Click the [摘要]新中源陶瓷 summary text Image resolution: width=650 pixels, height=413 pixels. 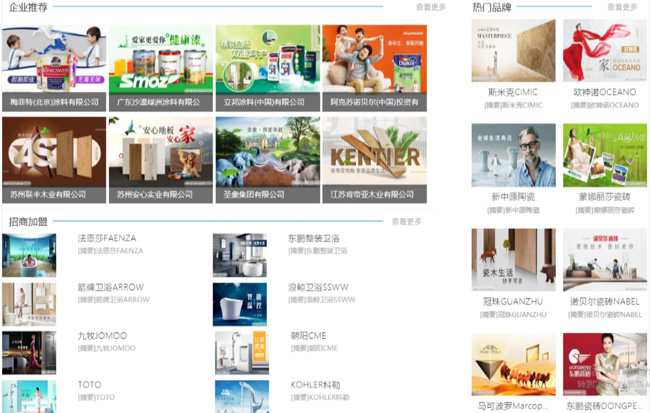coord(513,210)
